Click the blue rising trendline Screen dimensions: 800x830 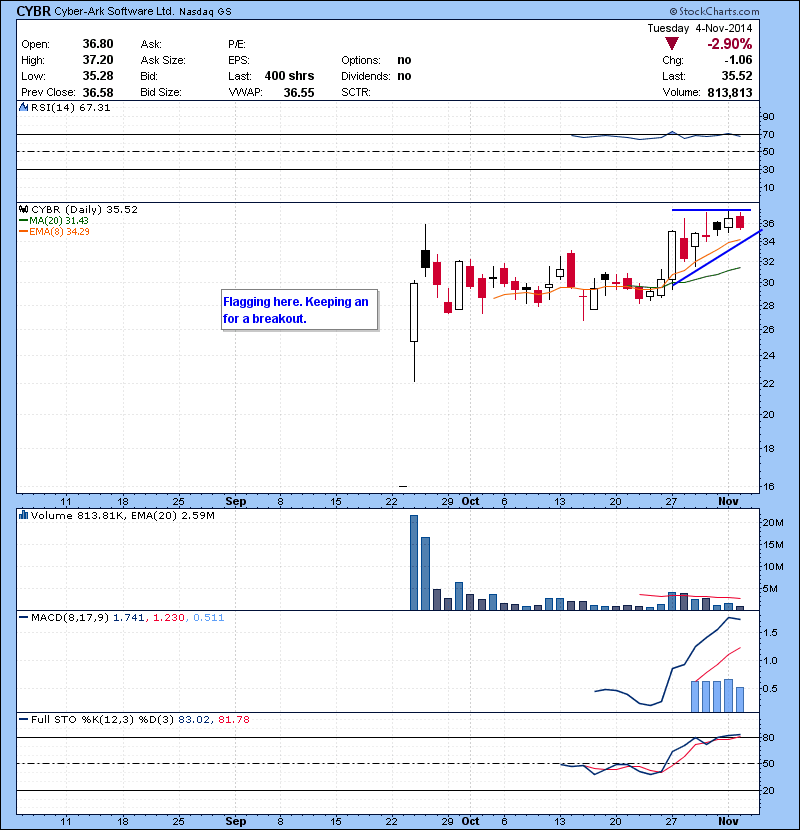(717, 258)
